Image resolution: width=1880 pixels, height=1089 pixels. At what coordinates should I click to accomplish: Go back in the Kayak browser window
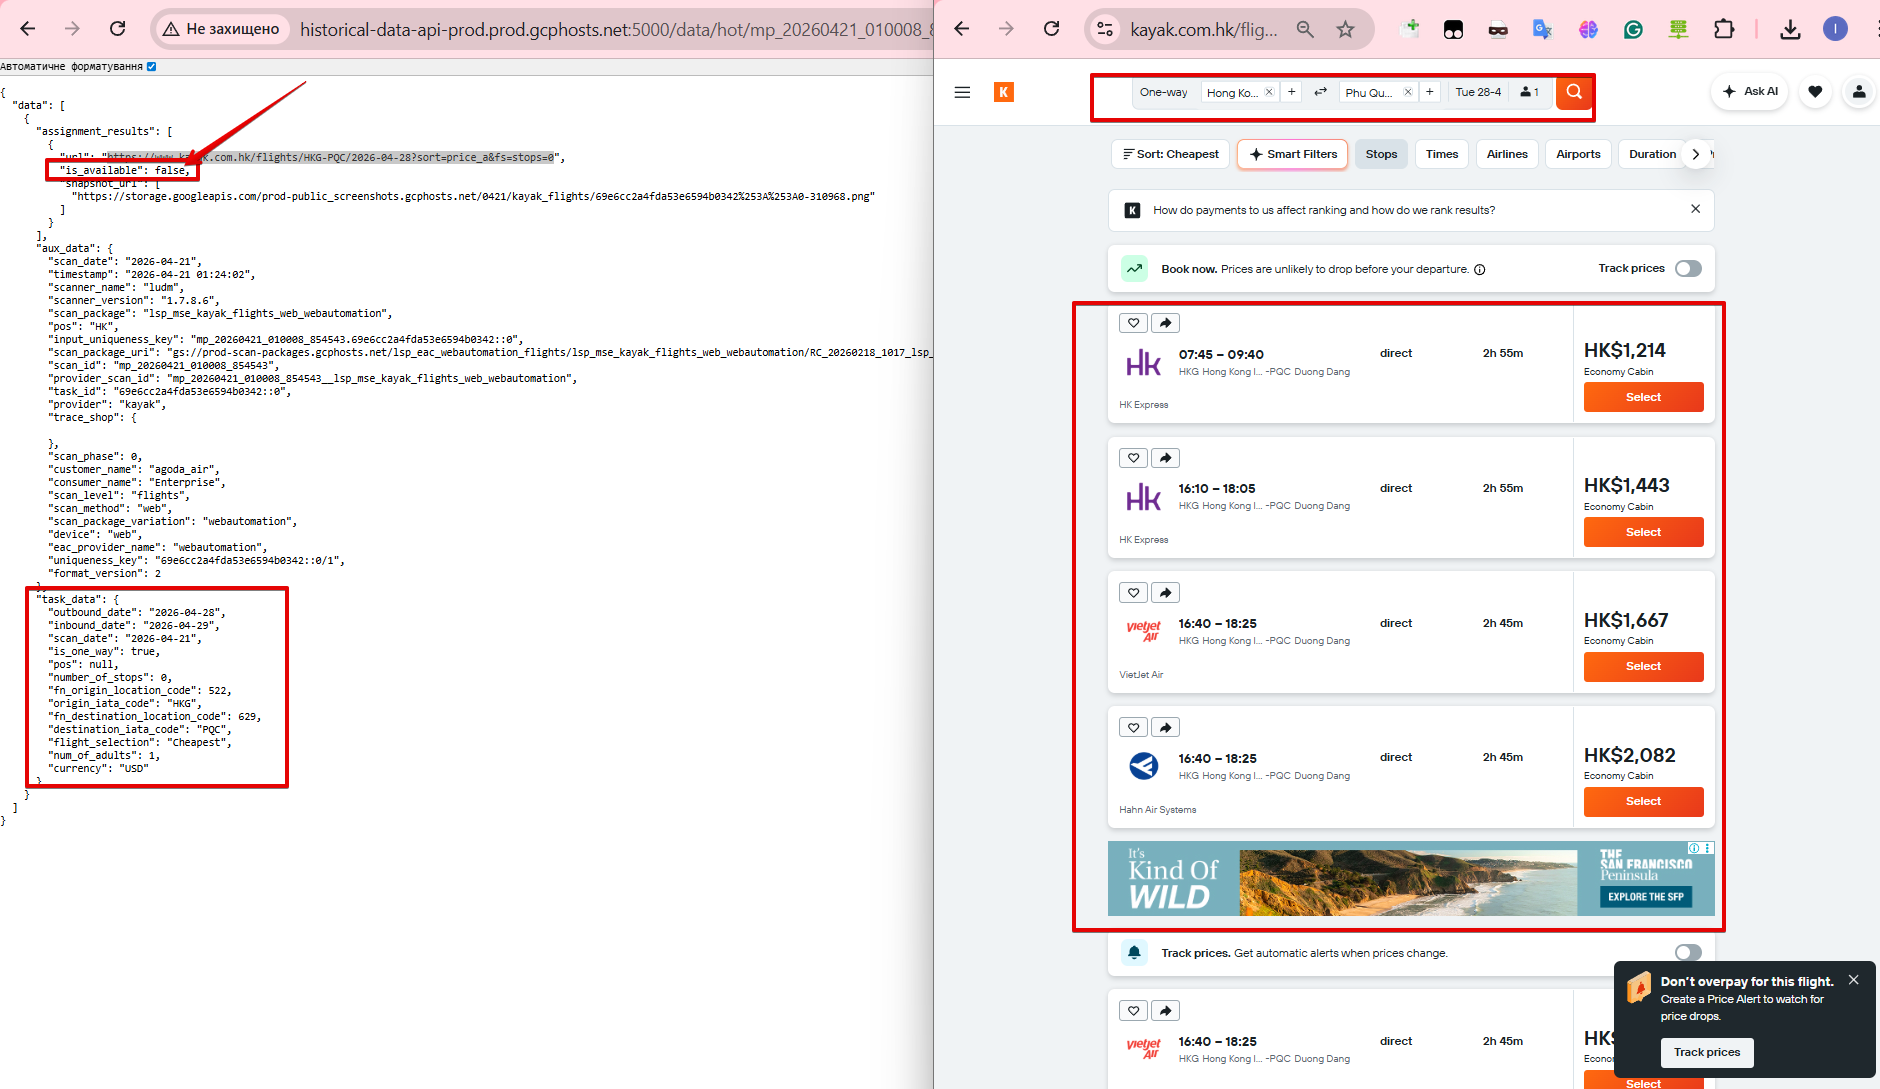pyautogui.click(x=962, y=29)
